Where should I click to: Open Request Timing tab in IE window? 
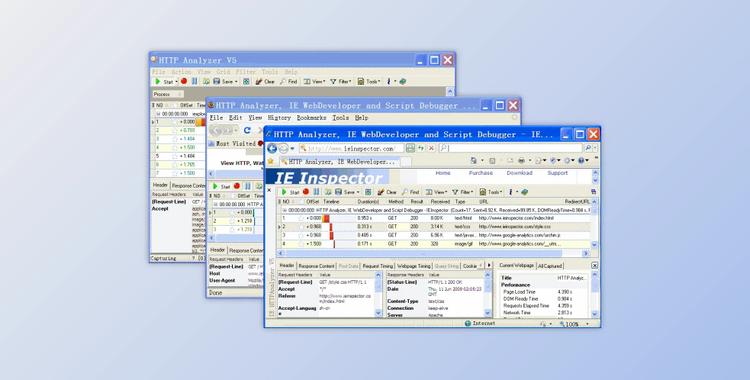pyautogui.click(x=377, y=266)
